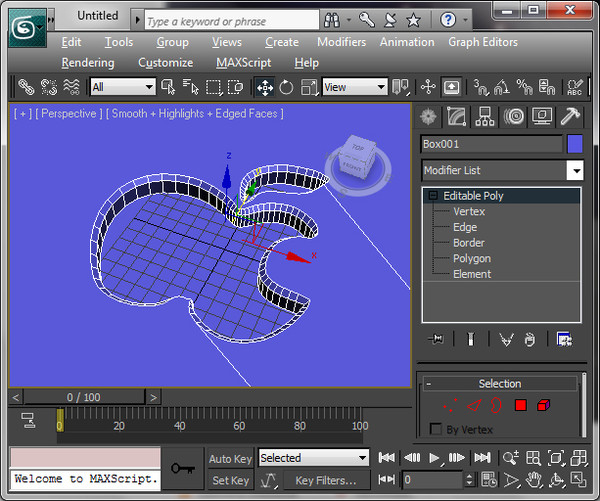
Task: Toggle Show End Result button
Action: pyautogui.click(x=471, y=339)
